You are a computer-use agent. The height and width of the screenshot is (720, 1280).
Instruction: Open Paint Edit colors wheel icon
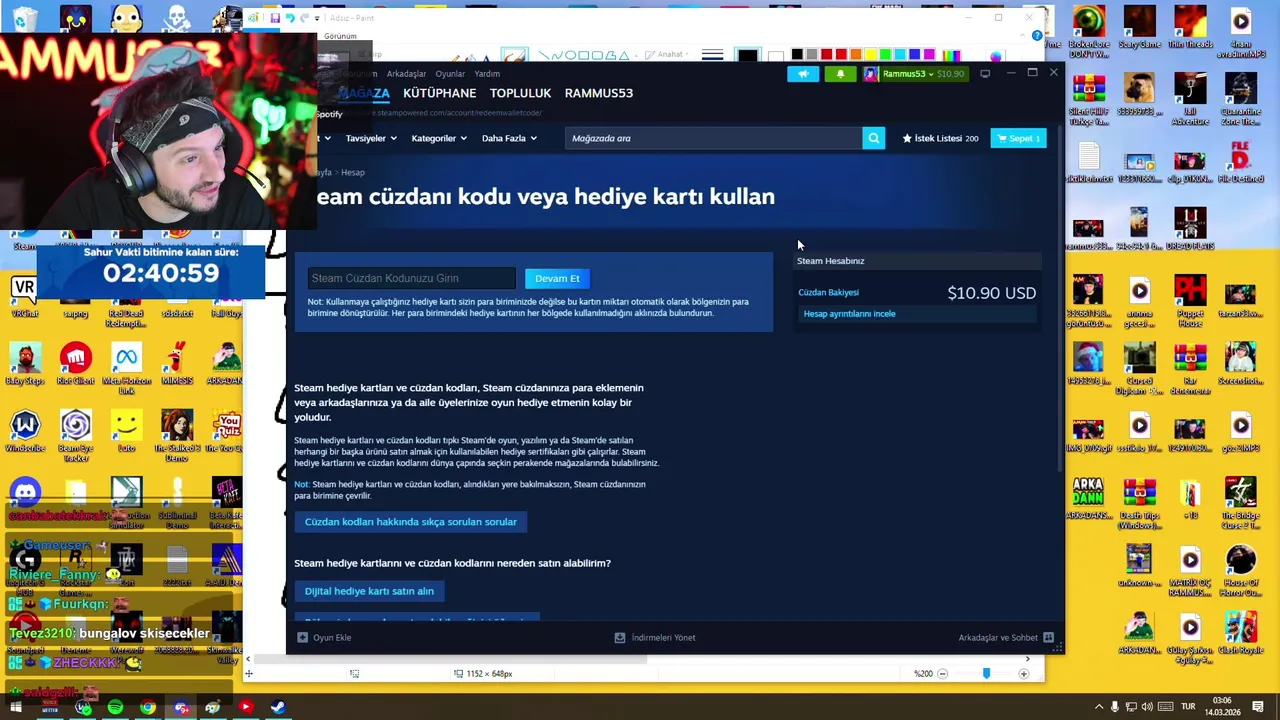[x=996, y=56]
